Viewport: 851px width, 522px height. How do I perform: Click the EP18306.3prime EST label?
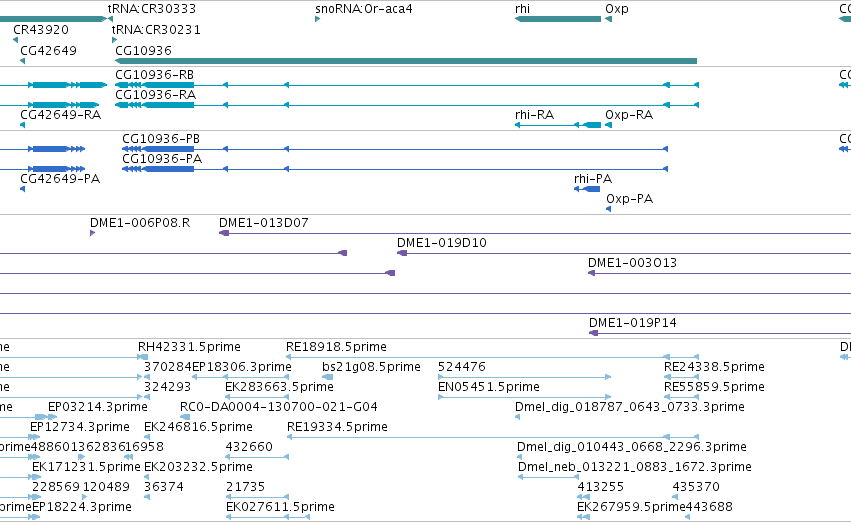point(242,367)
